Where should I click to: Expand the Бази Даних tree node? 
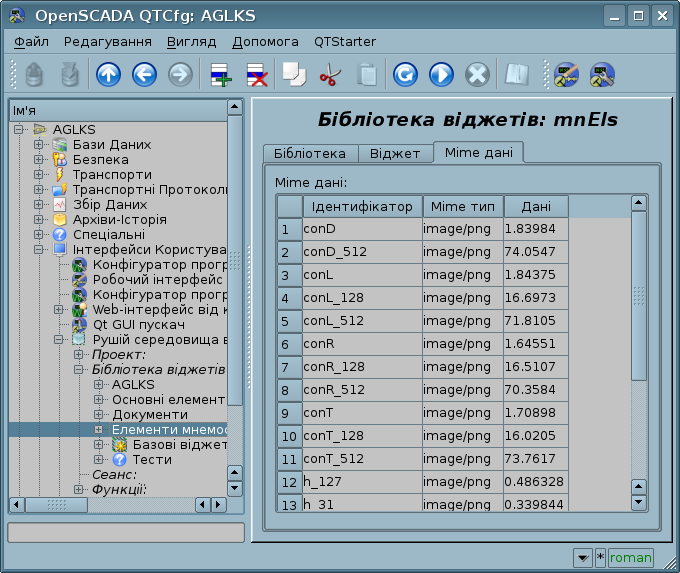point(39,144)
